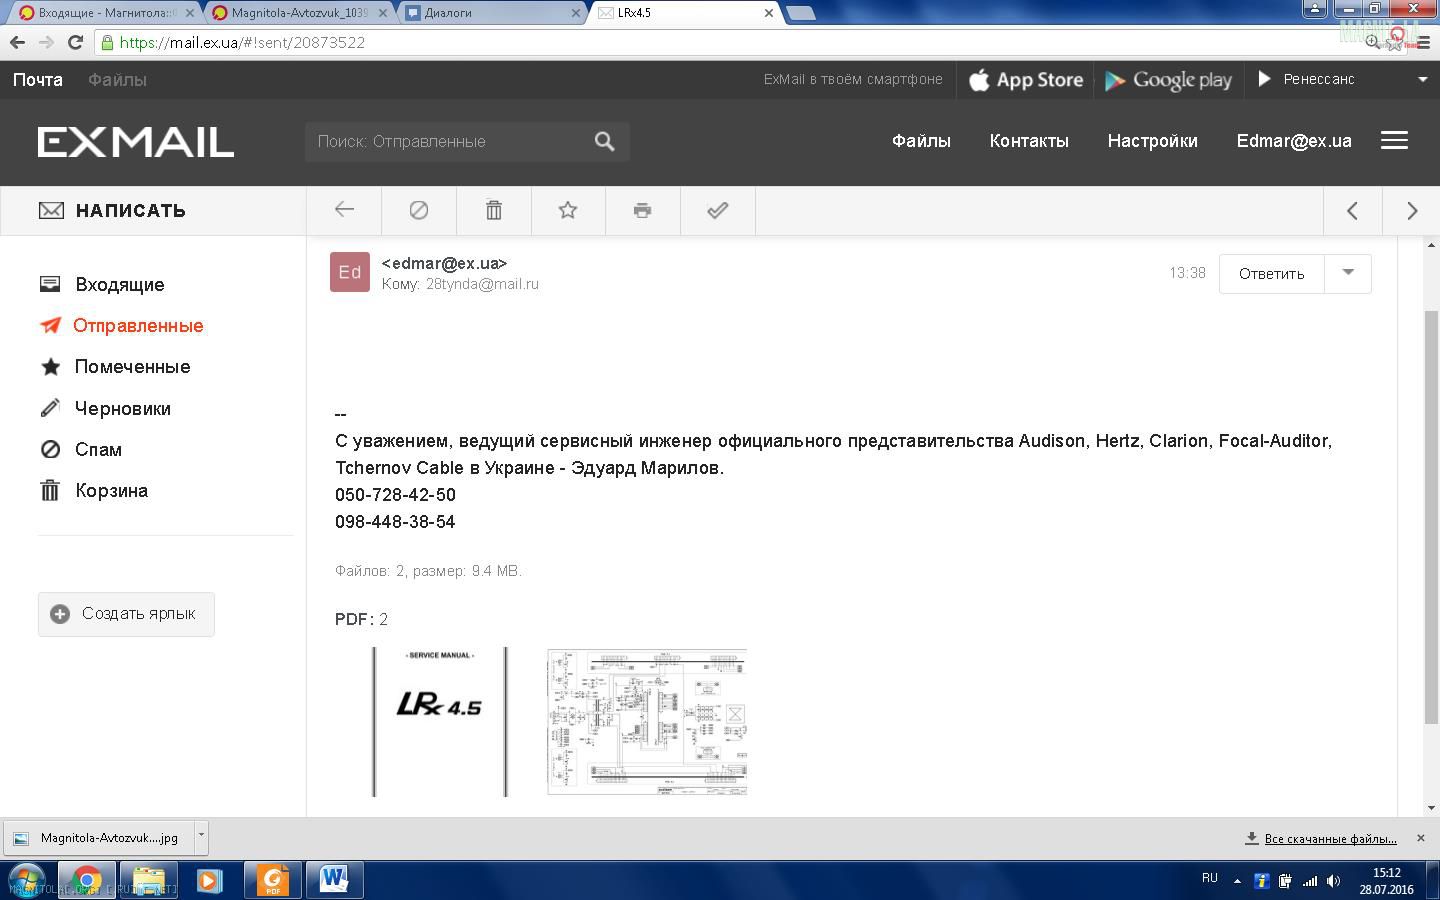Click the Ответить button

coord(1271,274)
